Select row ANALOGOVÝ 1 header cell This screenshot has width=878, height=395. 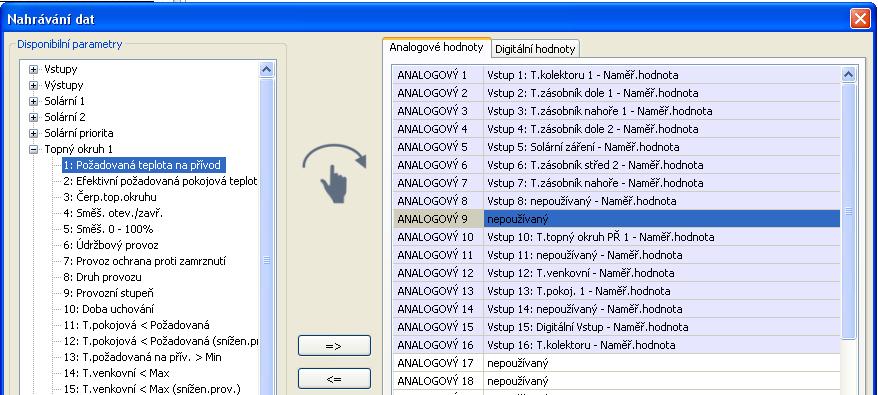[438, 75]
